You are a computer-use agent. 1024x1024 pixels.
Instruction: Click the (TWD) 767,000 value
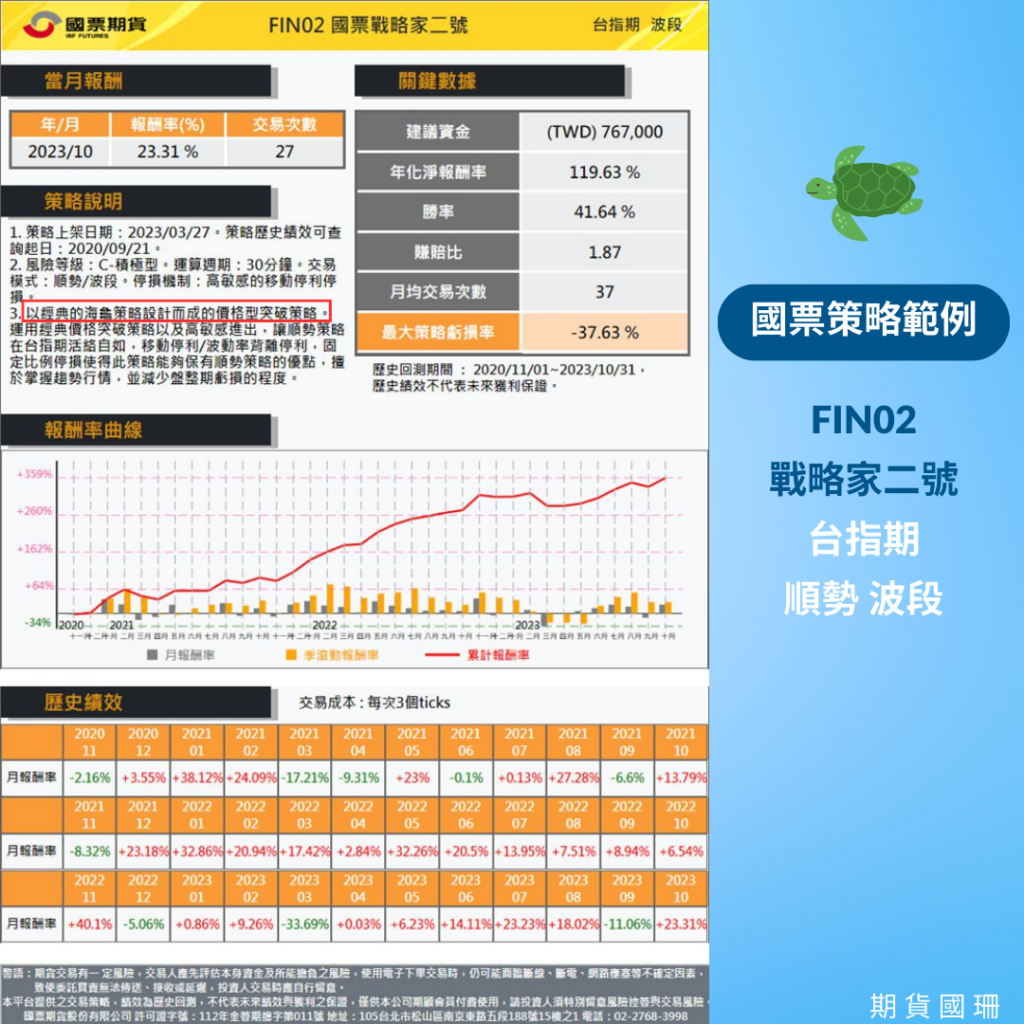[604, 132]
